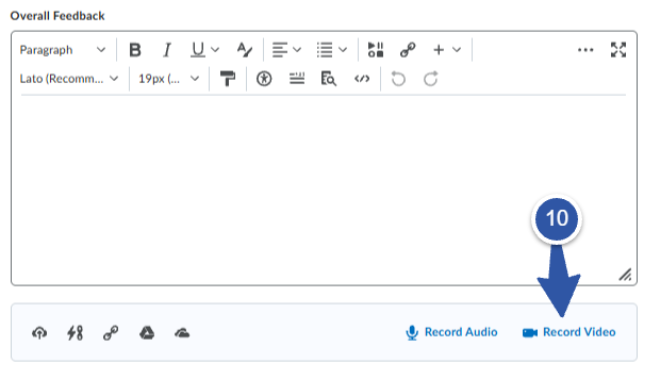Open the Paragraph format dropdown
The height and width of the screenshot is (384, 651).
click(x=62, y=50)
